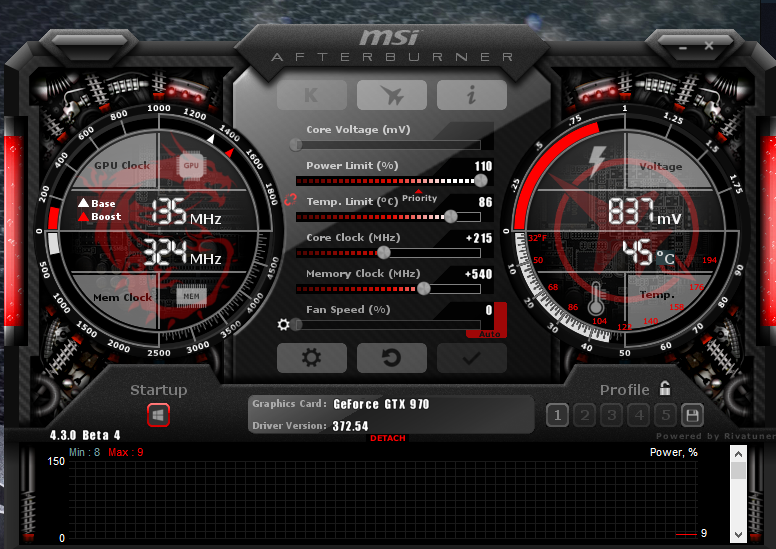Open the Kombustor K button
Image resolution: width=776 pixels, height=549 pixels.
[312, 95]
